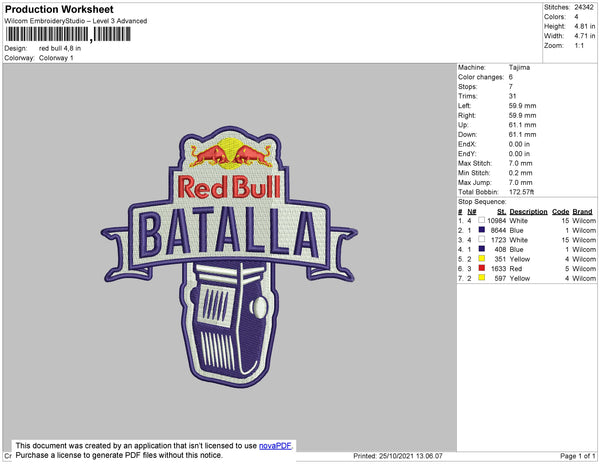Select the yellow swatch beside 597 Yellow
The width and height of the screenshot is (600, 464).
[481, 278]
